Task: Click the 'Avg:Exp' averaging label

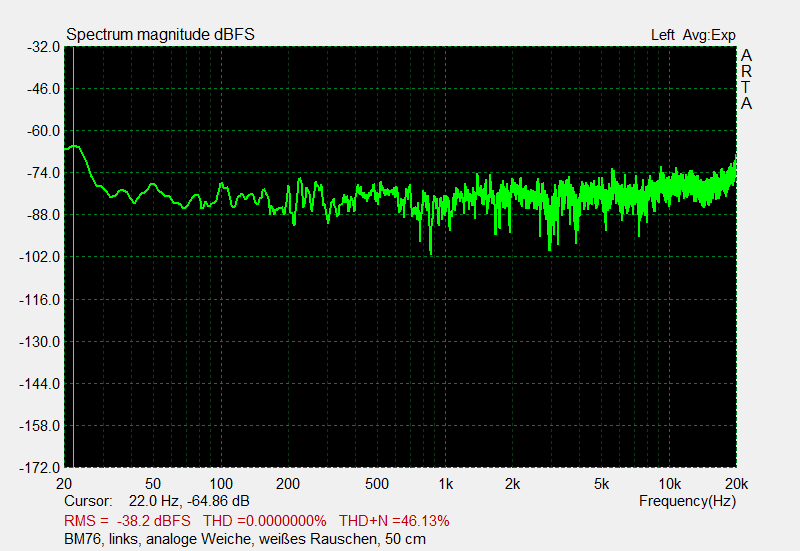Action: click(709, 35)
